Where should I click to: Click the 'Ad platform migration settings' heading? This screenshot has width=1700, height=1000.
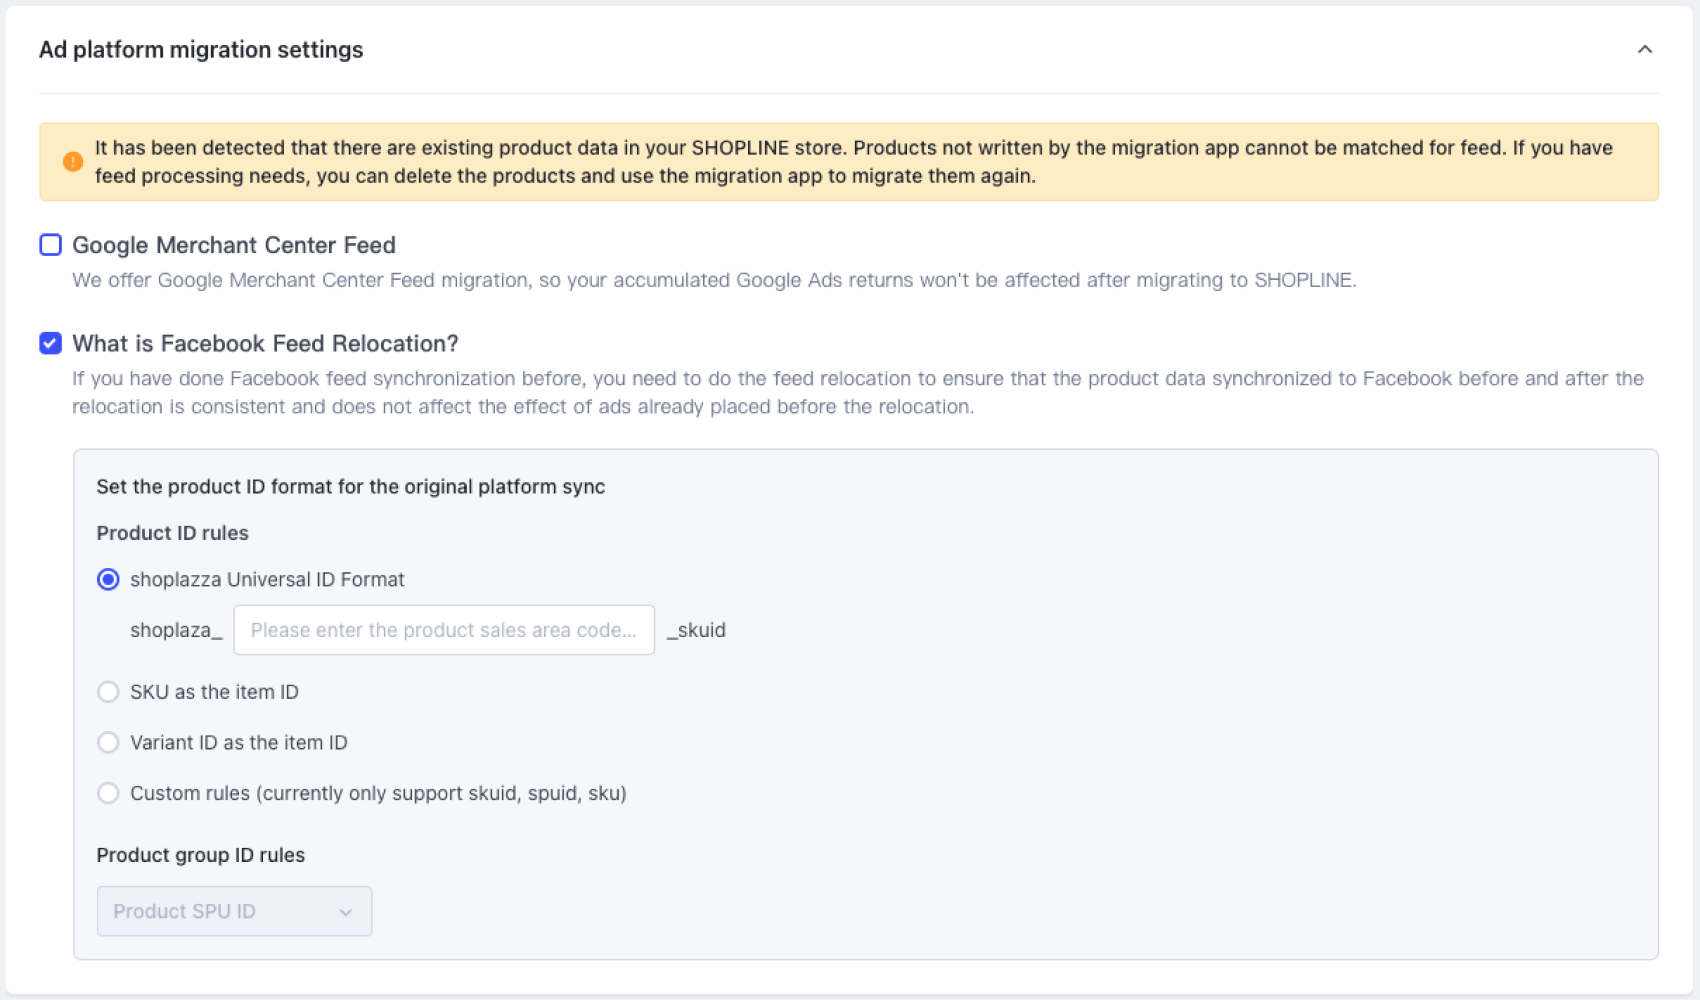(x=201, y=50)
